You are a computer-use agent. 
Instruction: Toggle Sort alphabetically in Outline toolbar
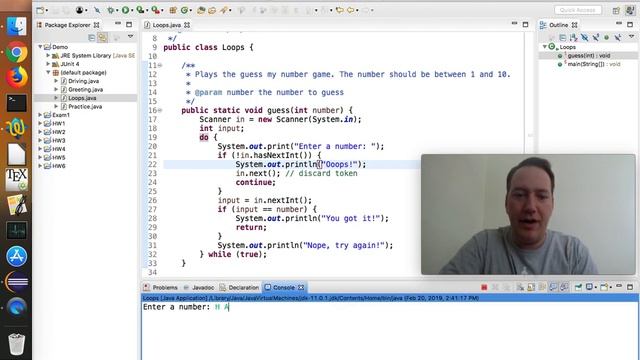573,38
